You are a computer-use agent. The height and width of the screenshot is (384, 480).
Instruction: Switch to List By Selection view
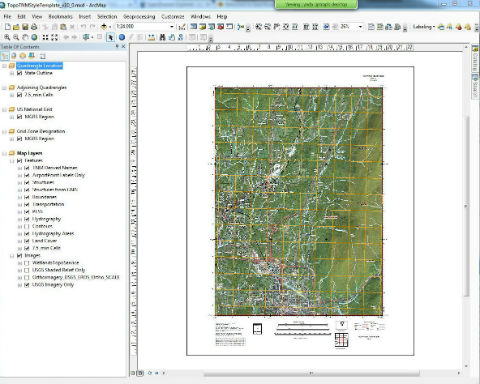tap(32, 56)
